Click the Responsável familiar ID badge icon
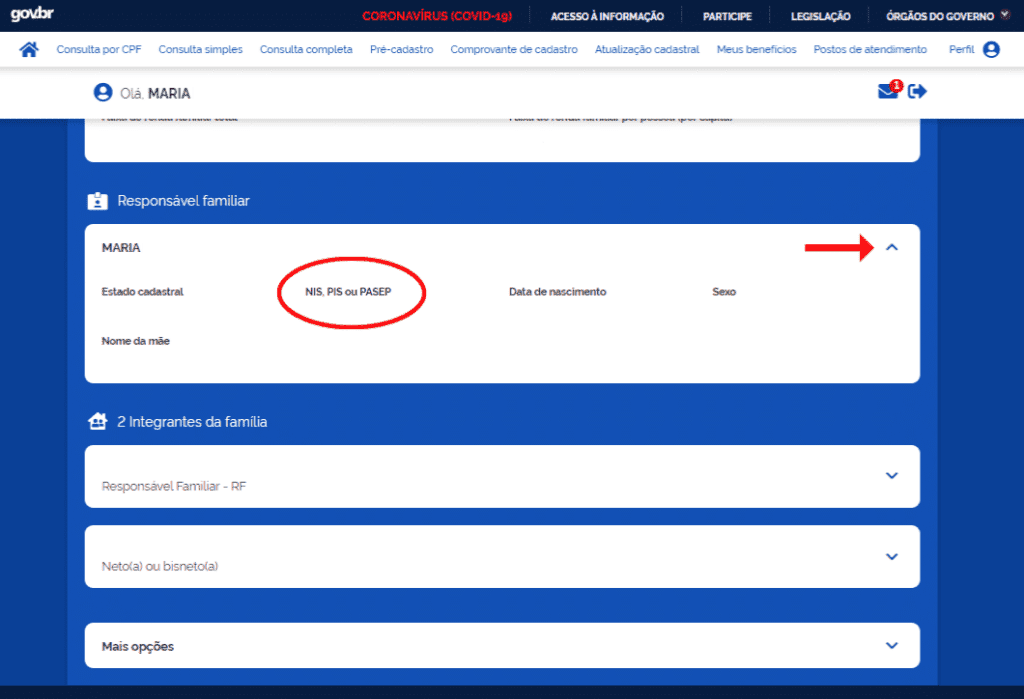The image size is (1024, 699). pos(97,201)
